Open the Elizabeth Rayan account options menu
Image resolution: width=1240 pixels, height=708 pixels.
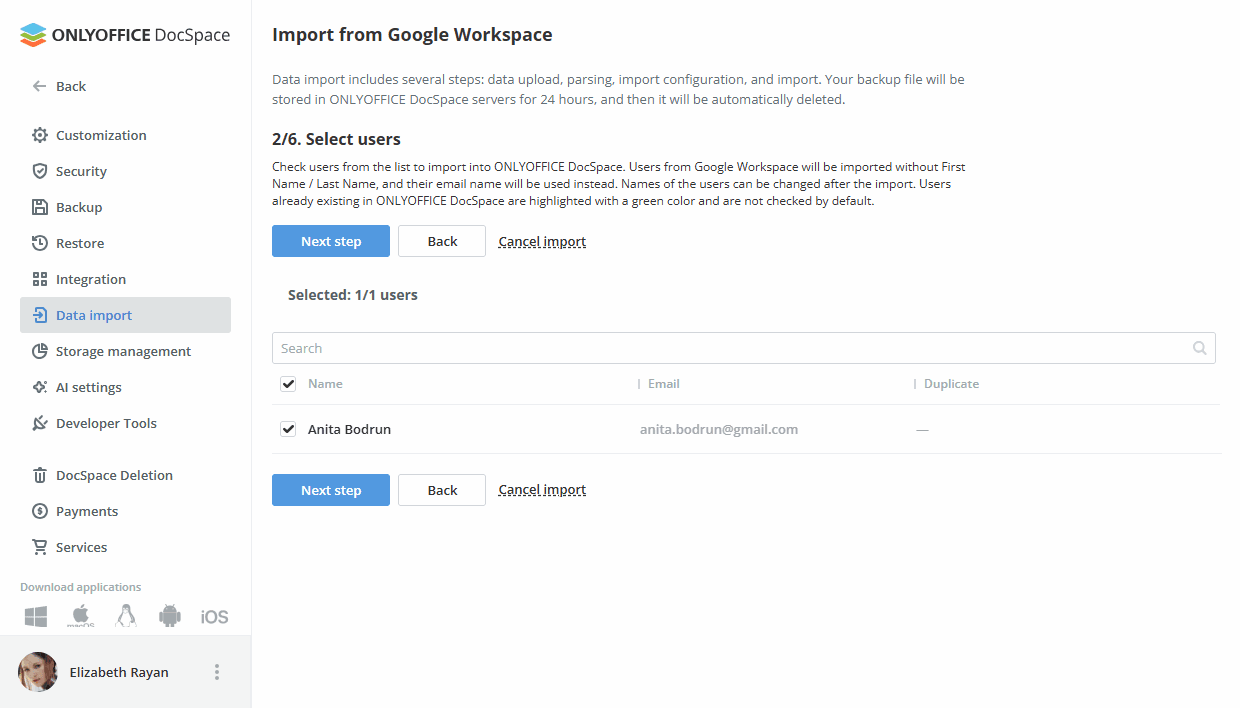(x=217, y=671)
